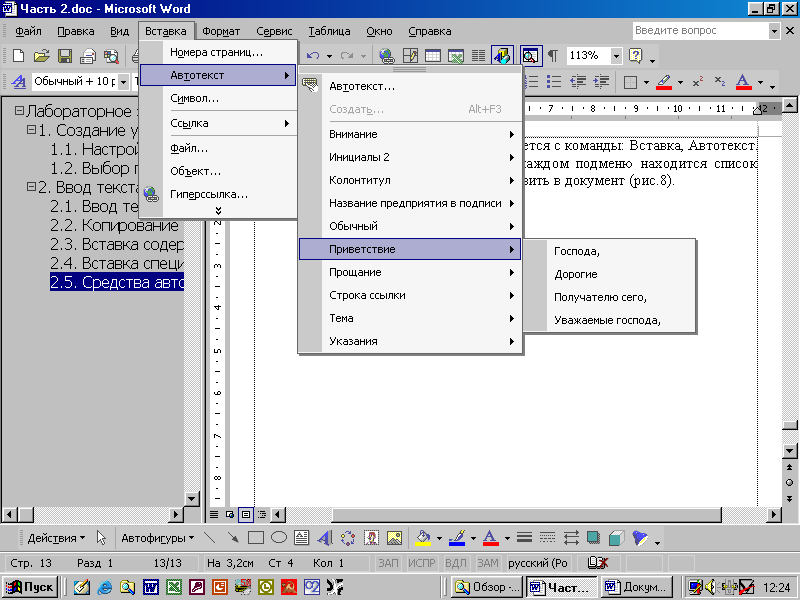Toggle the Drawing toolbar button

502,56
